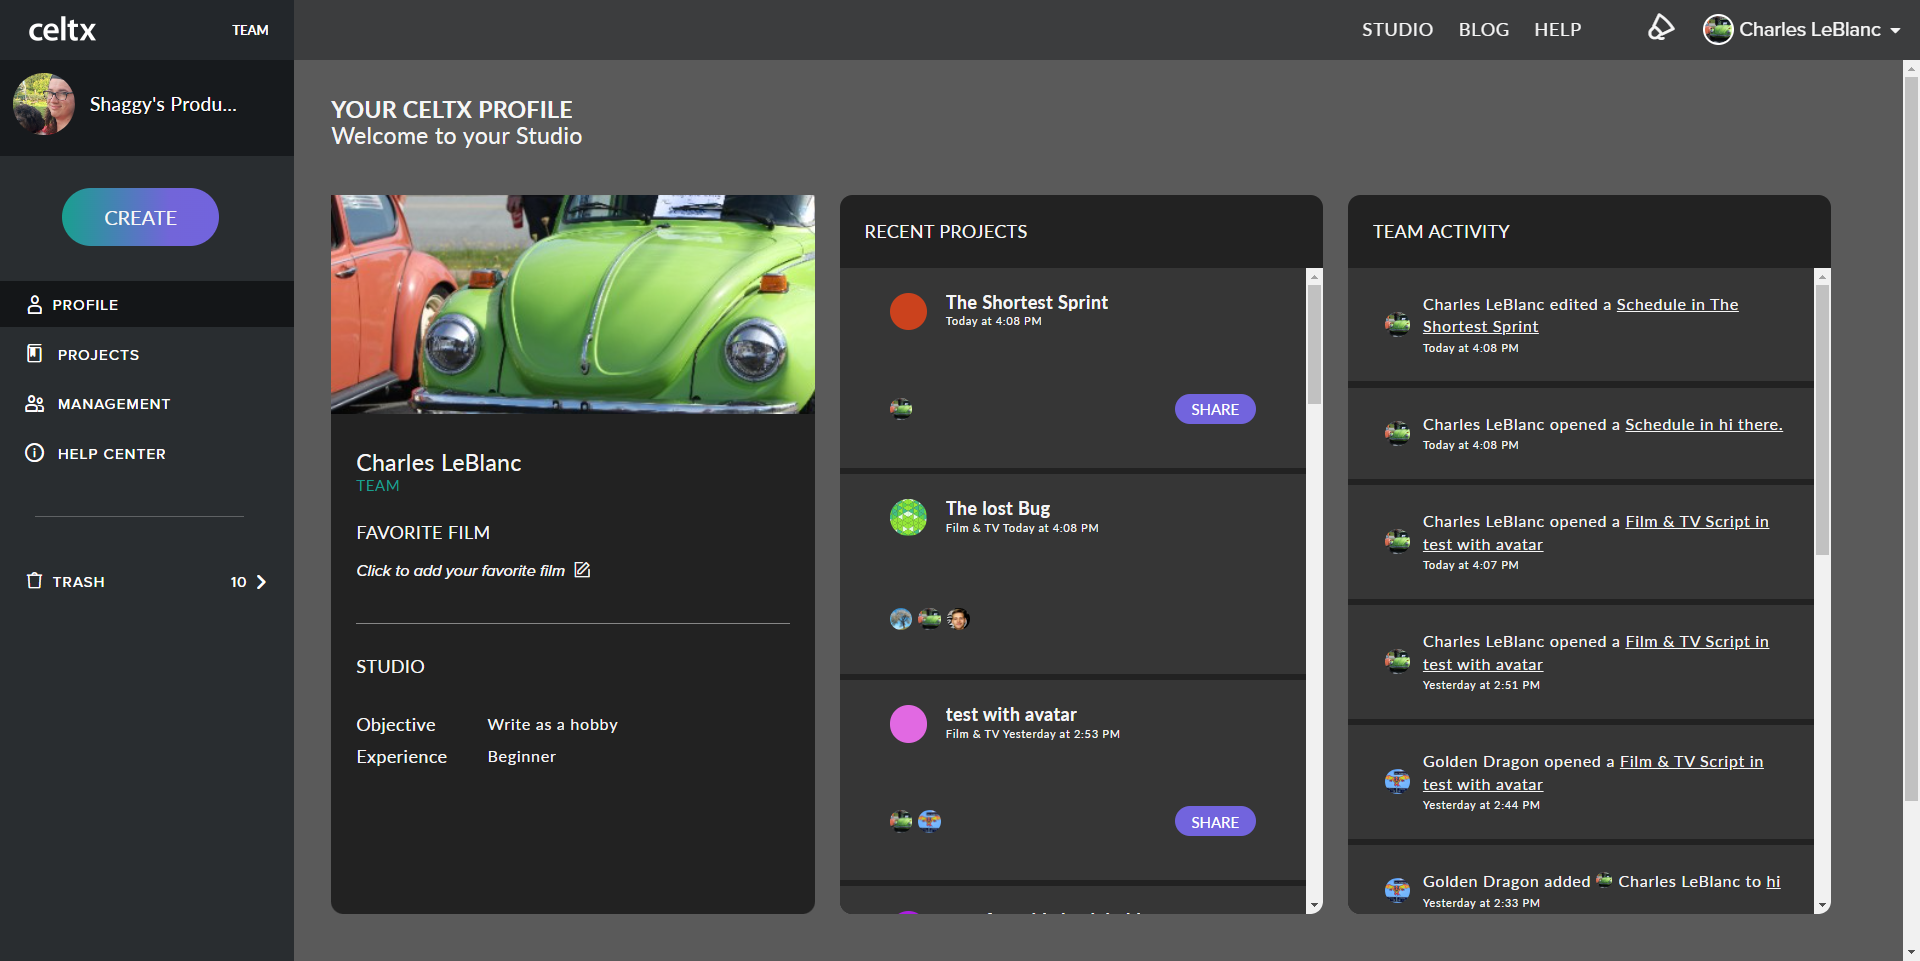Open the 'hi' link in Golden Dragon added activity

[1773, 882]
